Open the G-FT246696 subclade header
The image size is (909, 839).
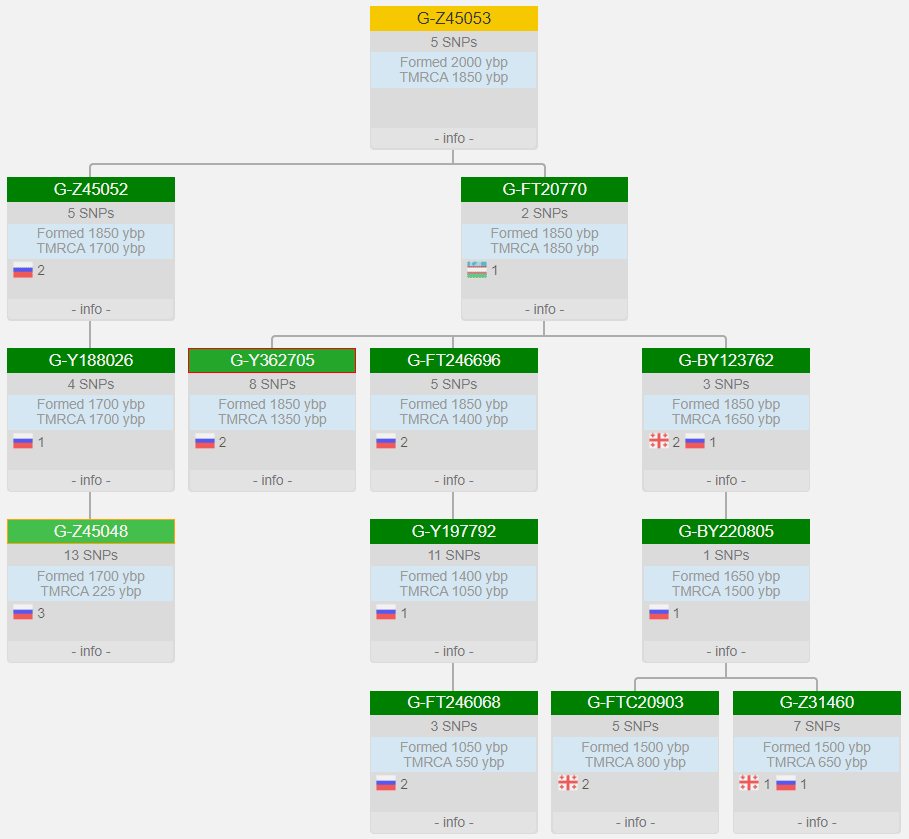click(453, 360)
